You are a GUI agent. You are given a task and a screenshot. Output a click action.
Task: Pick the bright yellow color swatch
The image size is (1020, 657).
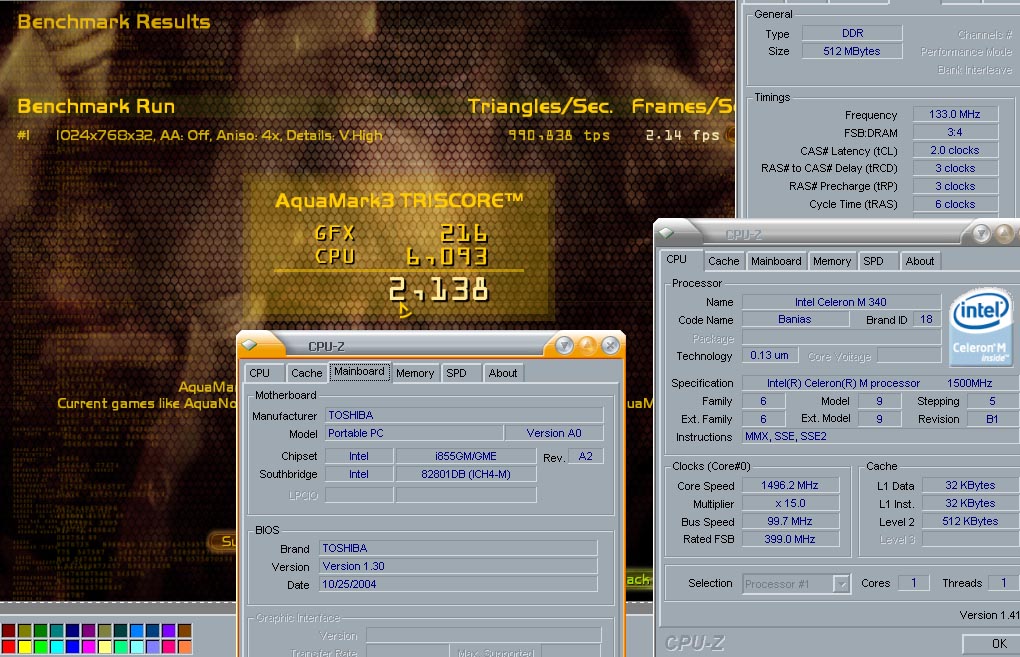25,647
